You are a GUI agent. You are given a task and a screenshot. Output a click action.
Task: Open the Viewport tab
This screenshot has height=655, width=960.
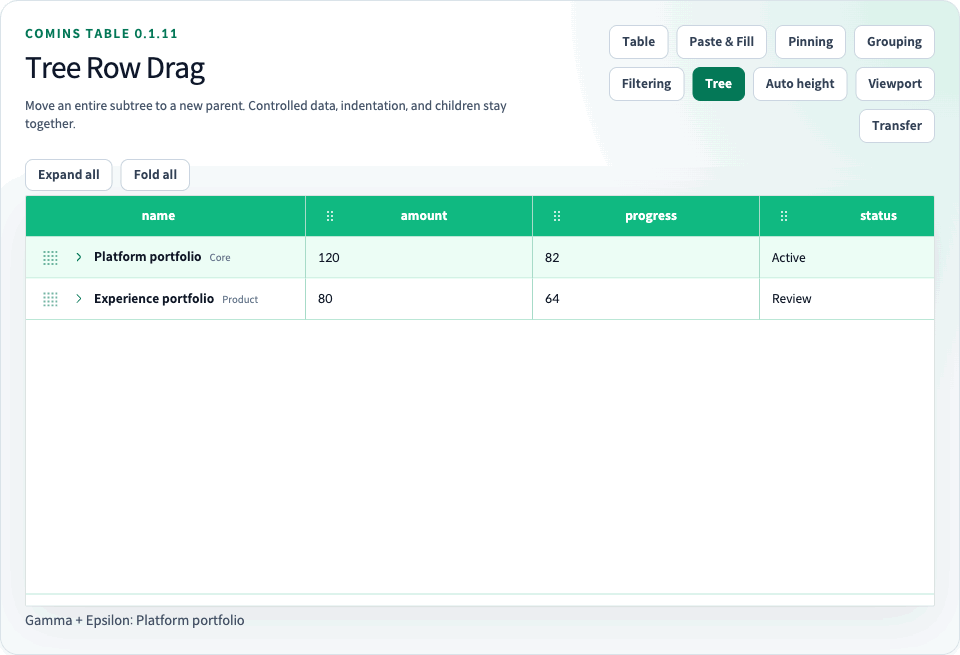pos(894,84)
